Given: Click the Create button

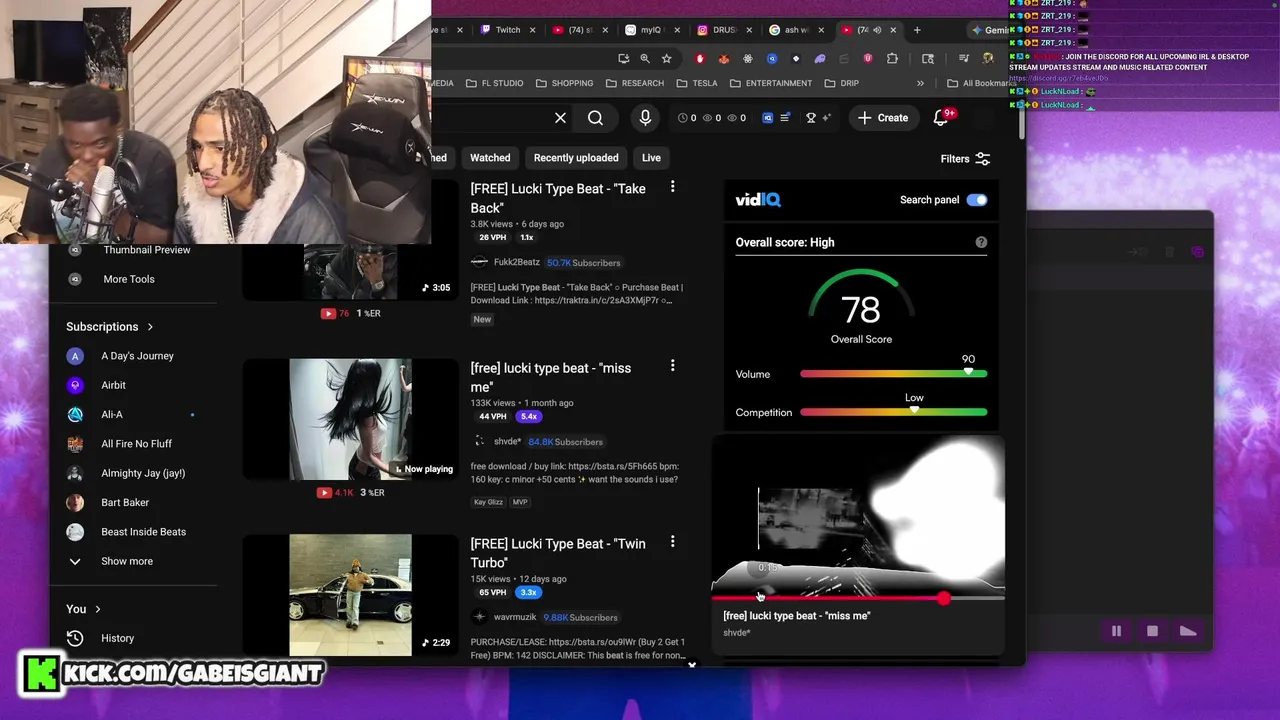Looking at the screenshot, I should pyautogui.click(x=883, y=118).
